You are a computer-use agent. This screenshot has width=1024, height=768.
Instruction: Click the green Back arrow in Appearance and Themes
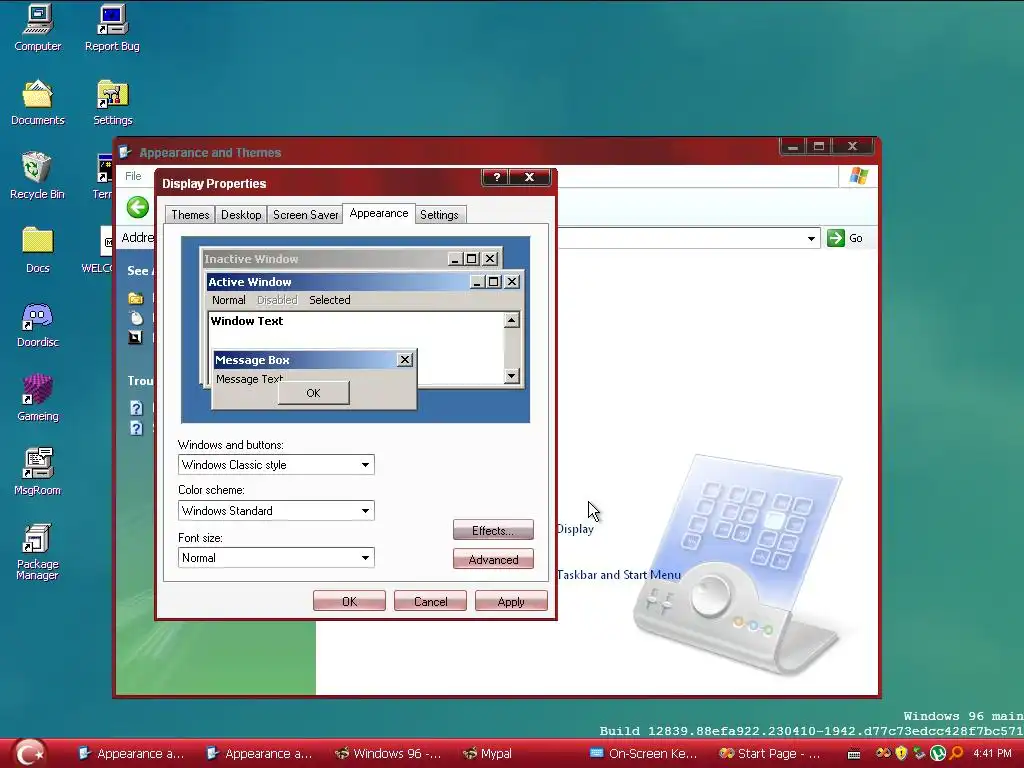(138, 208)
